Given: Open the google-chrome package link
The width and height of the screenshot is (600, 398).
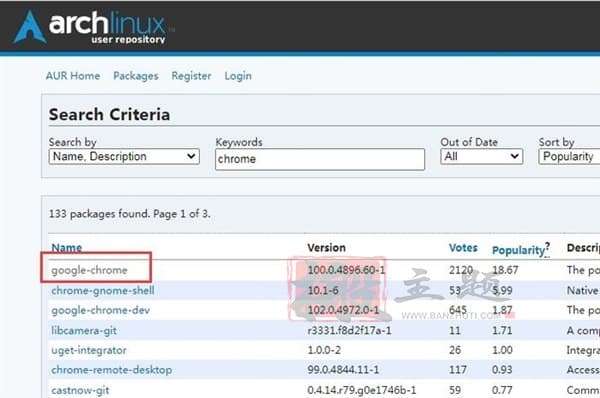Looking at the screenshot, I should 90,270.
